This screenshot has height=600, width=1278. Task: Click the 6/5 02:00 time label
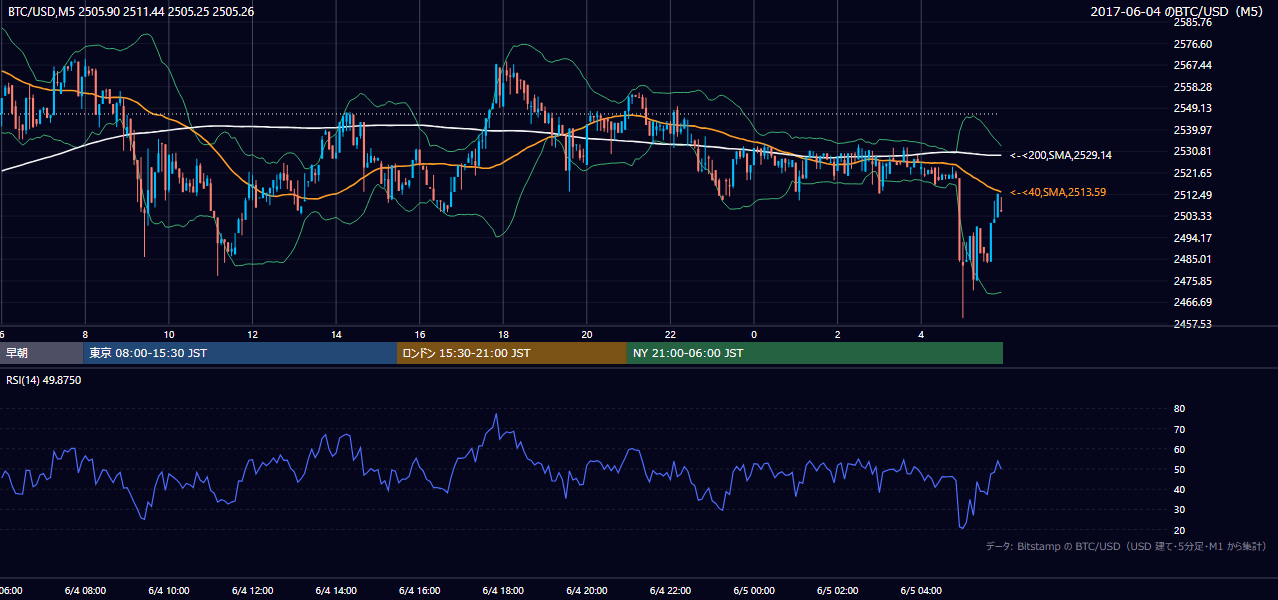837,591
